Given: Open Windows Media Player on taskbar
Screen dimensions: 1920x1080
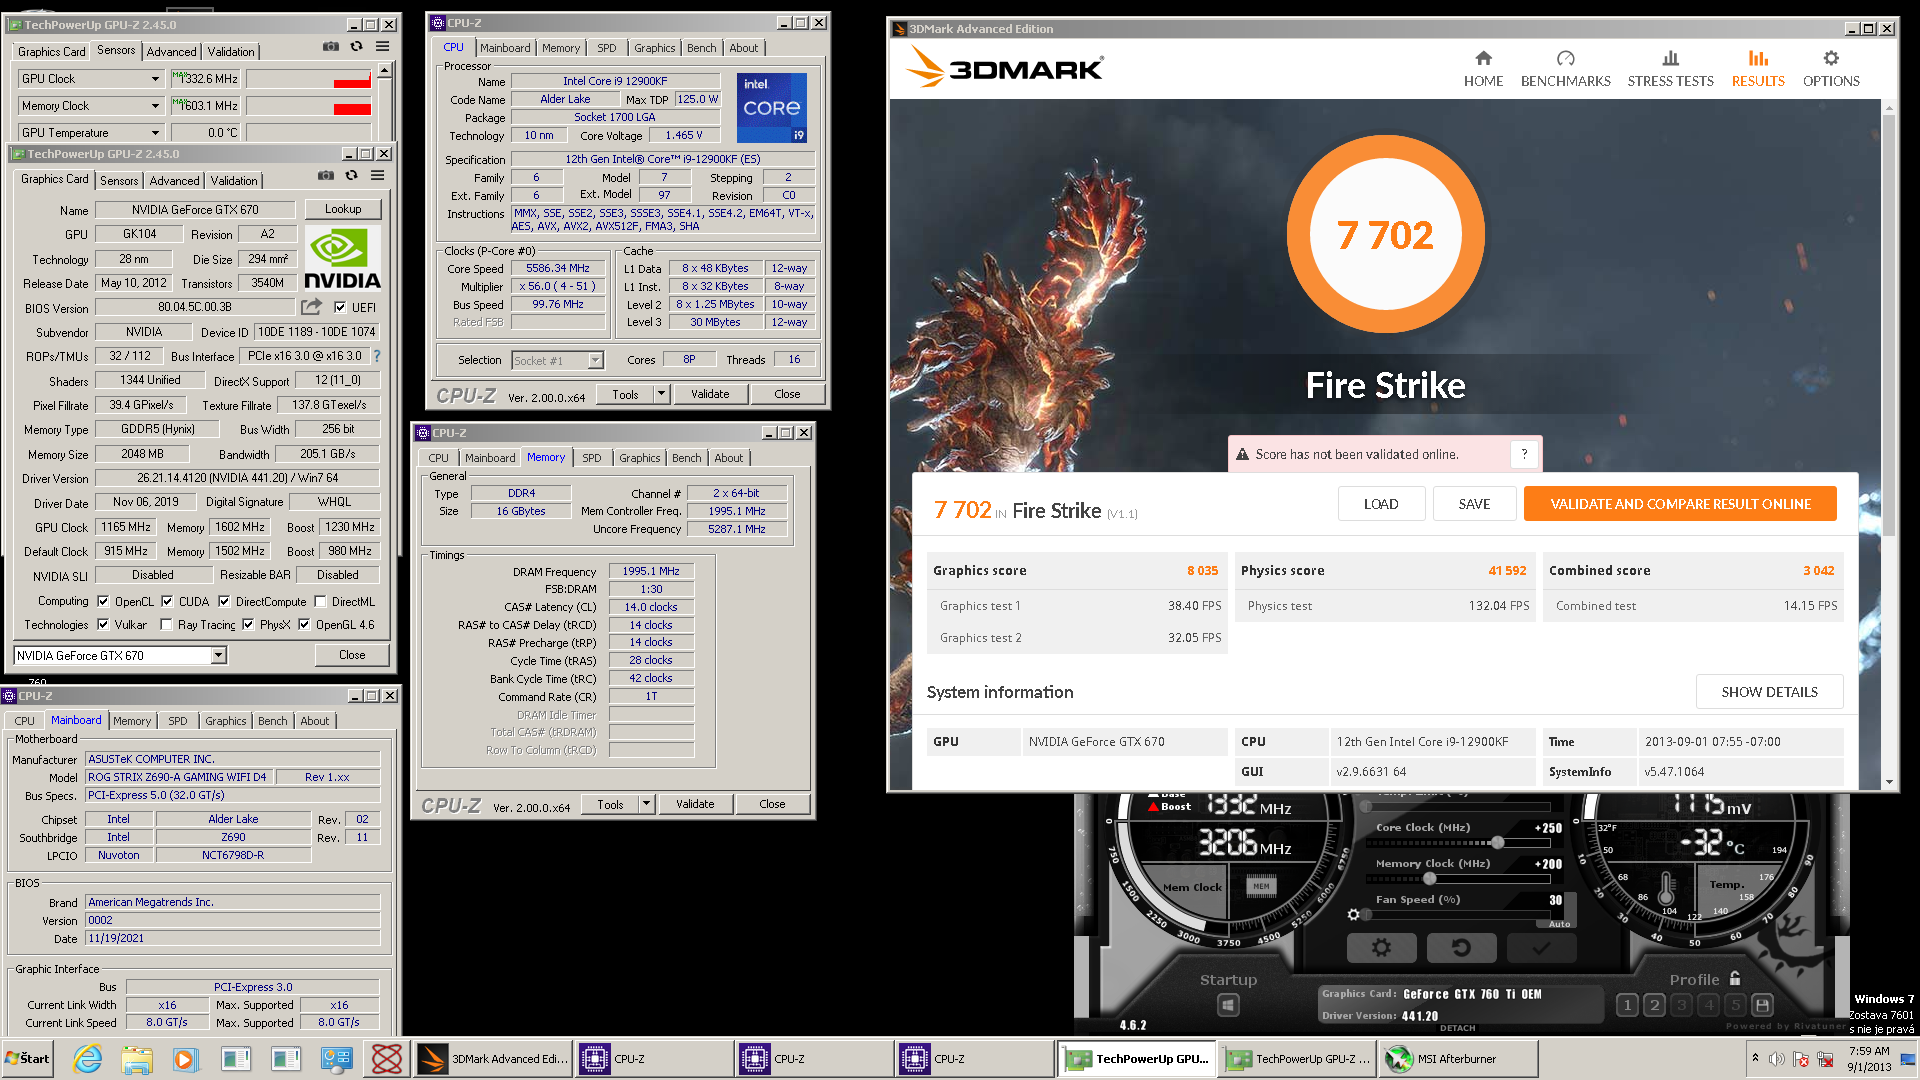Looking at the screenshot, I should tap(185, 1059).
